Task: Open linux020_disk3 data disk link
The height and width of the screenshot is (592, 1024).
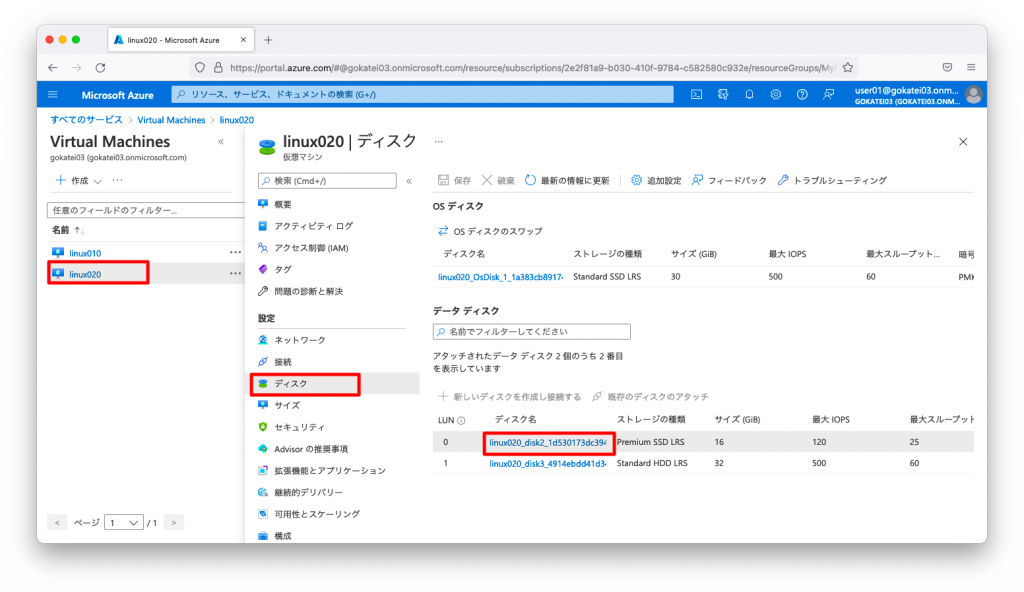Action: point(547,463)
